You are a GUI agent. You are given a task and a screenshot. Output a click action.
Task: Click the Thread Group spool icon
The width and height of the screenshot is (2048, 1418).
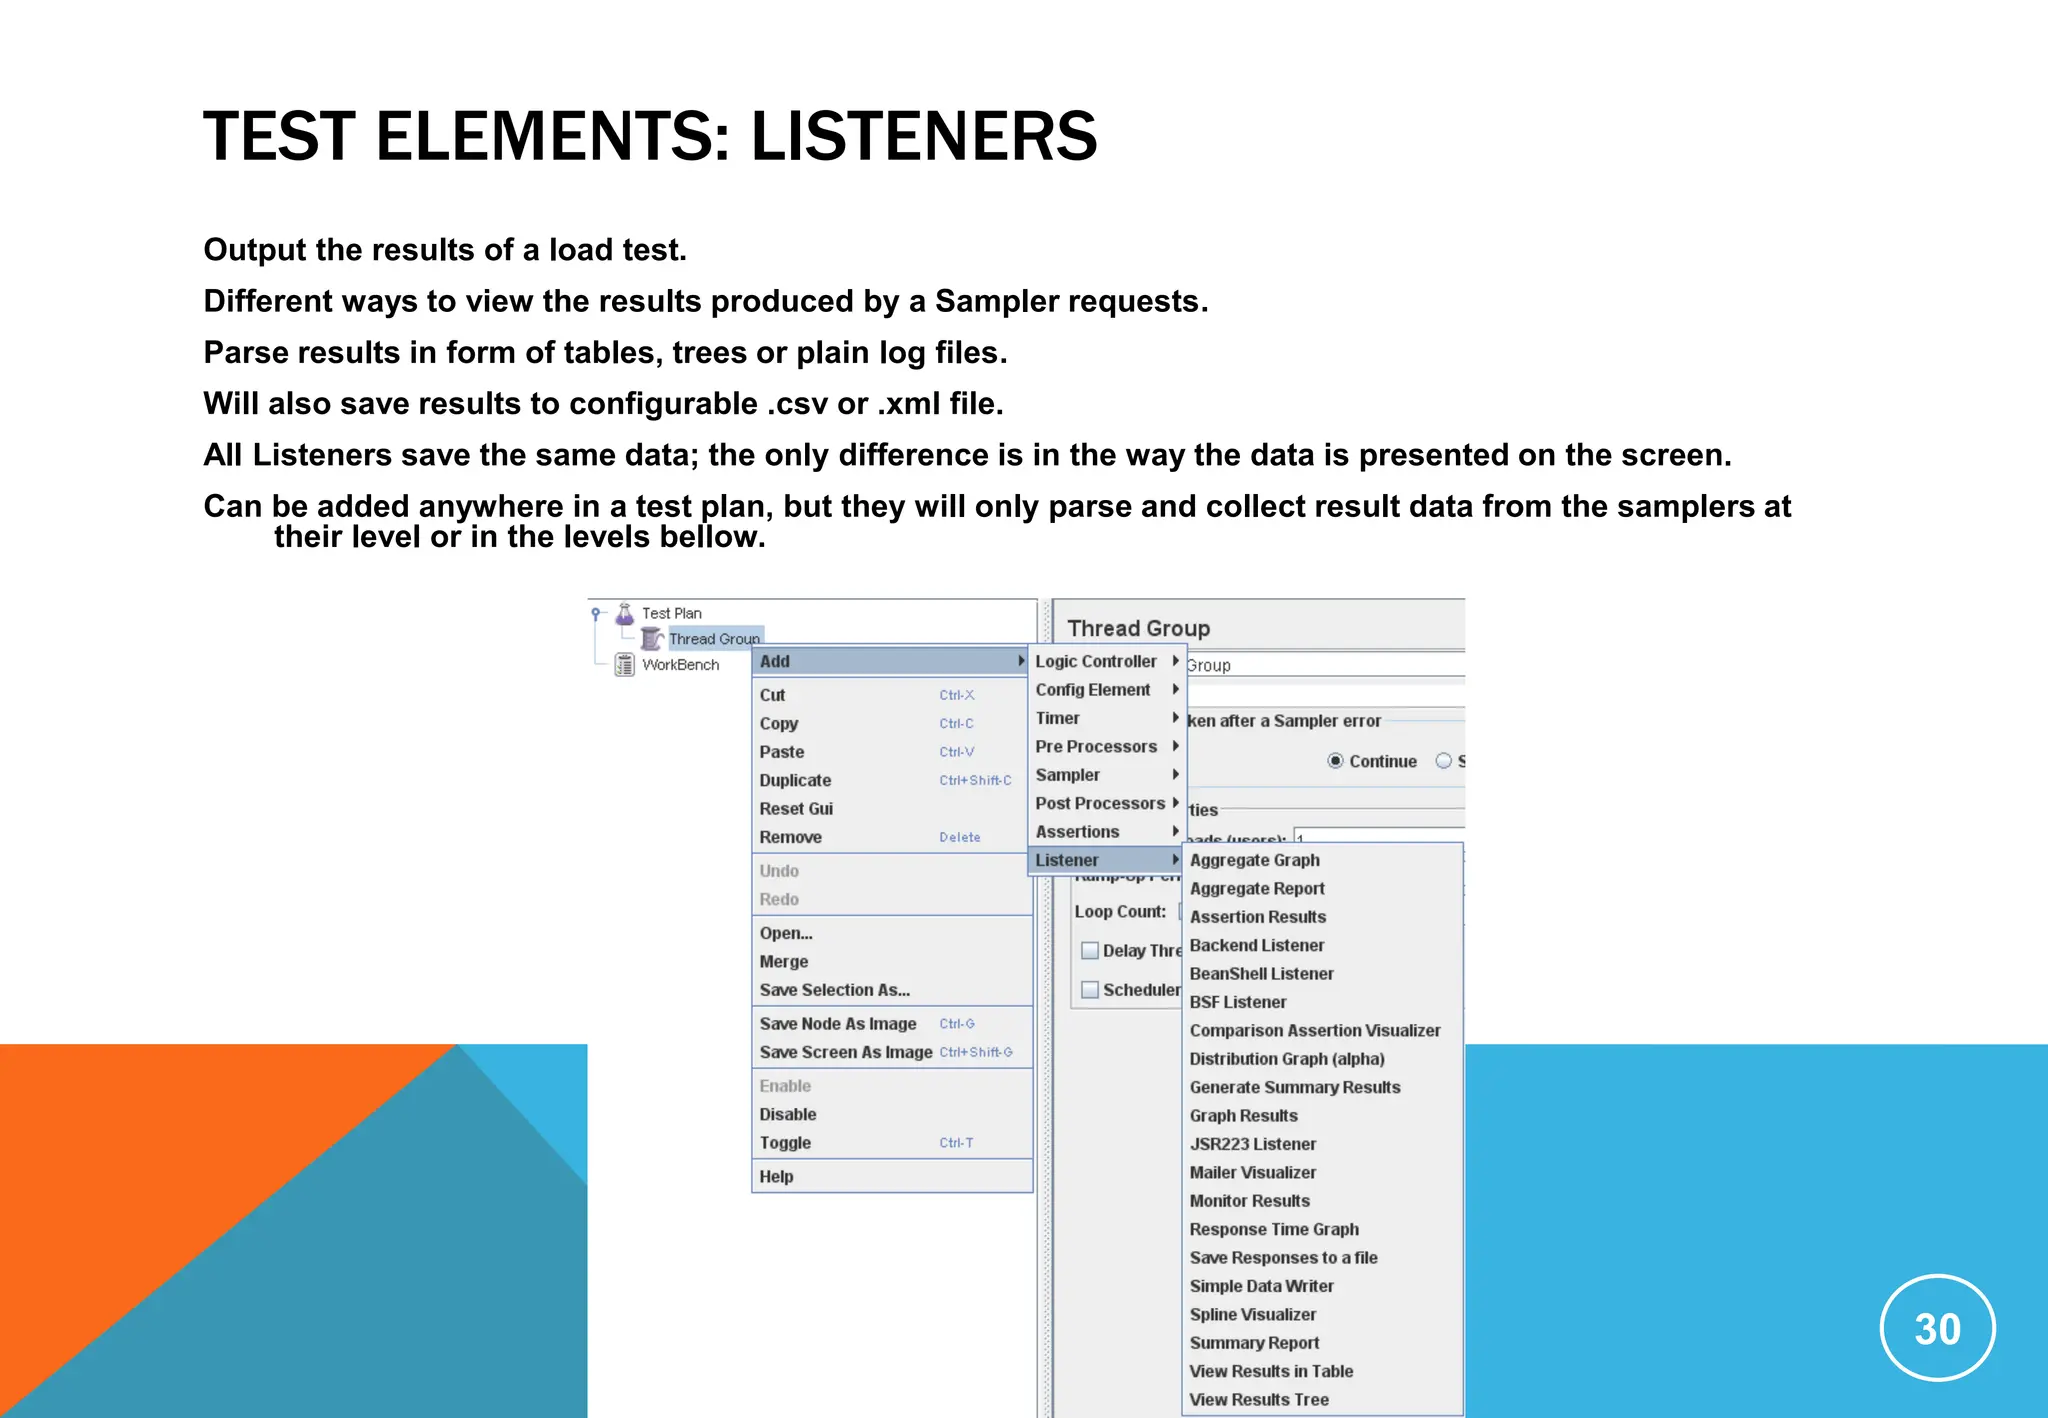point(652,638)
